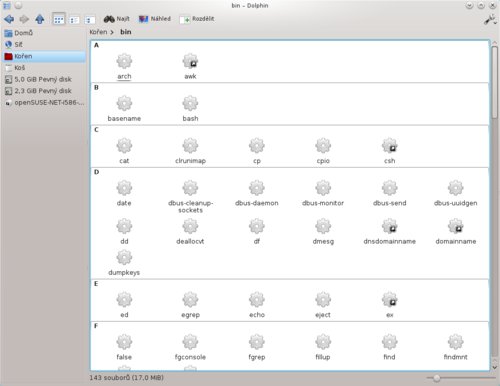500x386 pixels.
Task: Switch to details view mode
Action: click(x=74, y=20)
